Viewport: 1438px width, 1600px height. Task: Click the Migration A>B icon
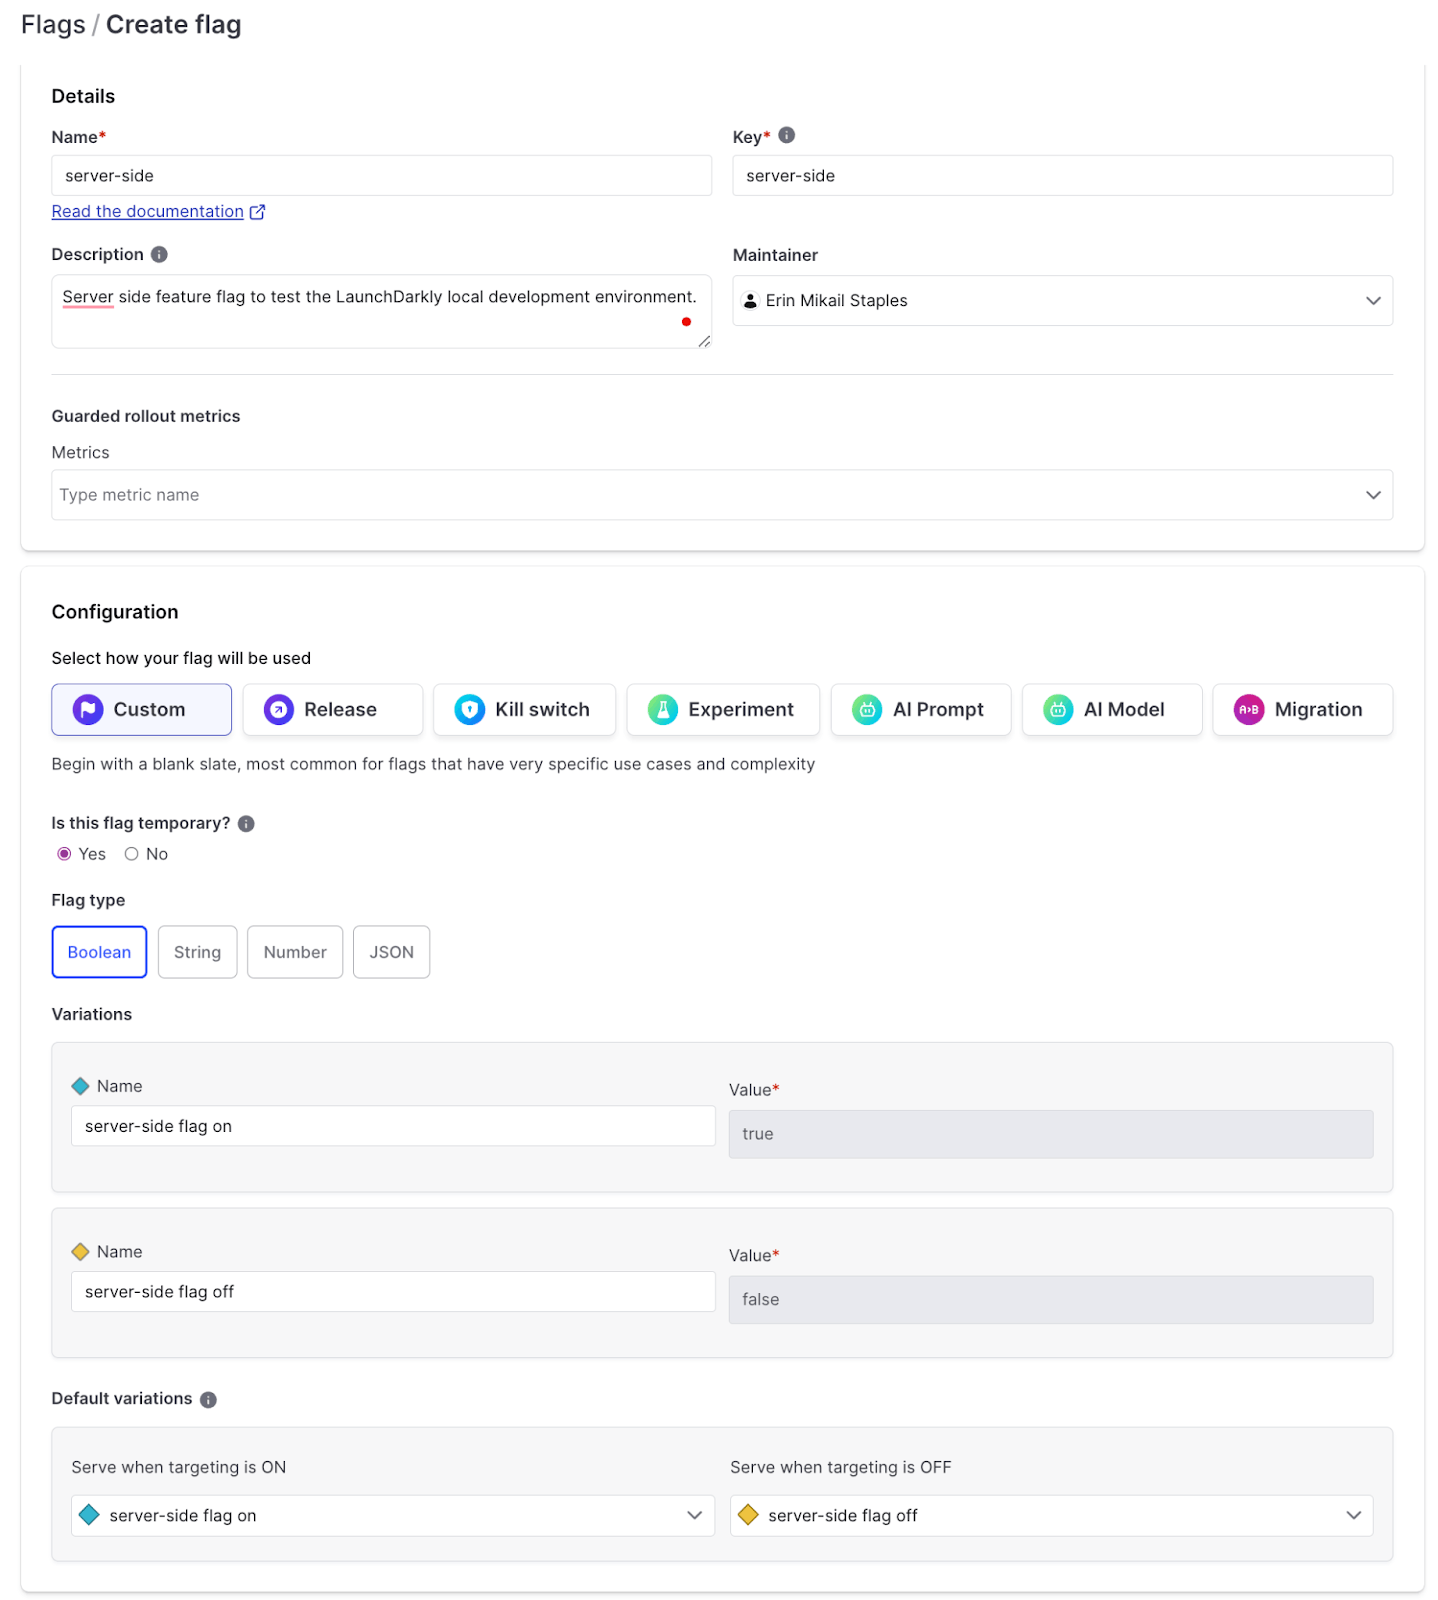pos(1248,709)
